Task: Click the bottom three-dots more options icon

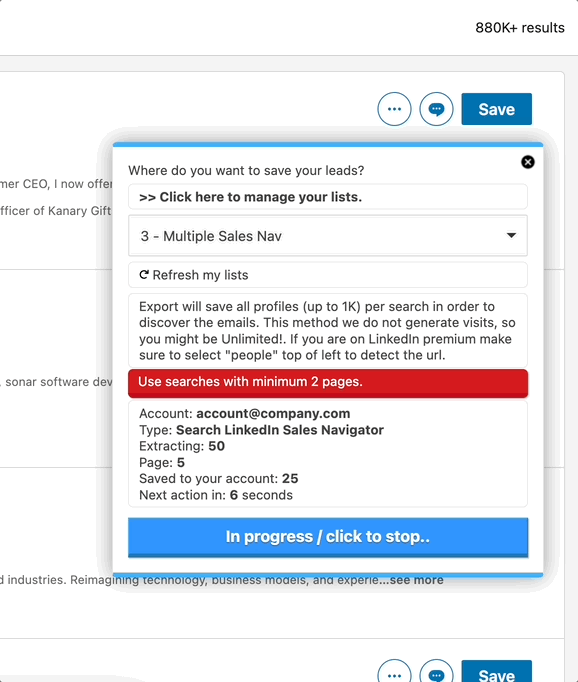Action: pos(394,675)
